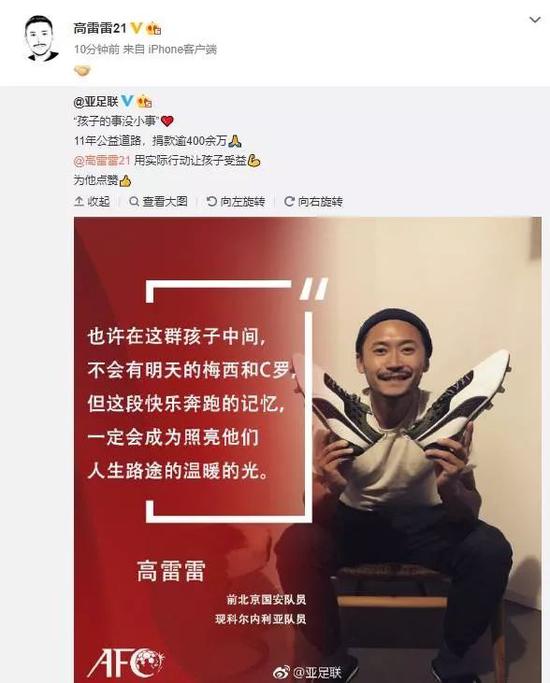Image resolution: width=550 pixels, height=683 pixels.
Task: Rotate image left with 向左旋转
Action: [x=236, y=201]
